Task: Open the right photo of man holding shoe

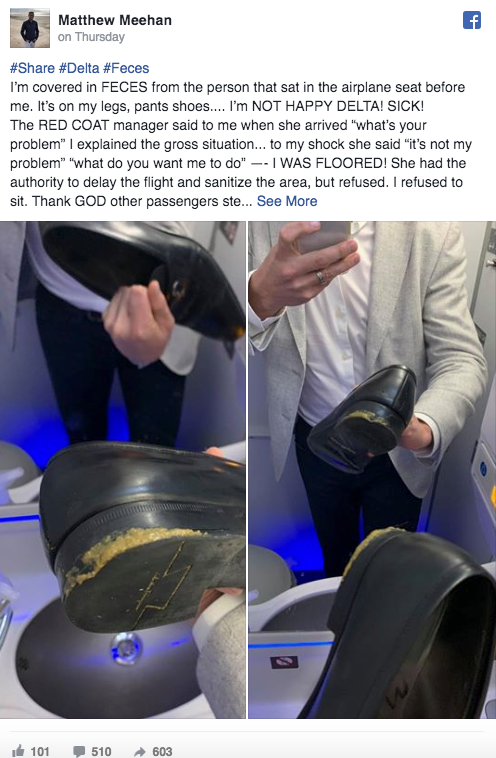Action: pos(372,469)
